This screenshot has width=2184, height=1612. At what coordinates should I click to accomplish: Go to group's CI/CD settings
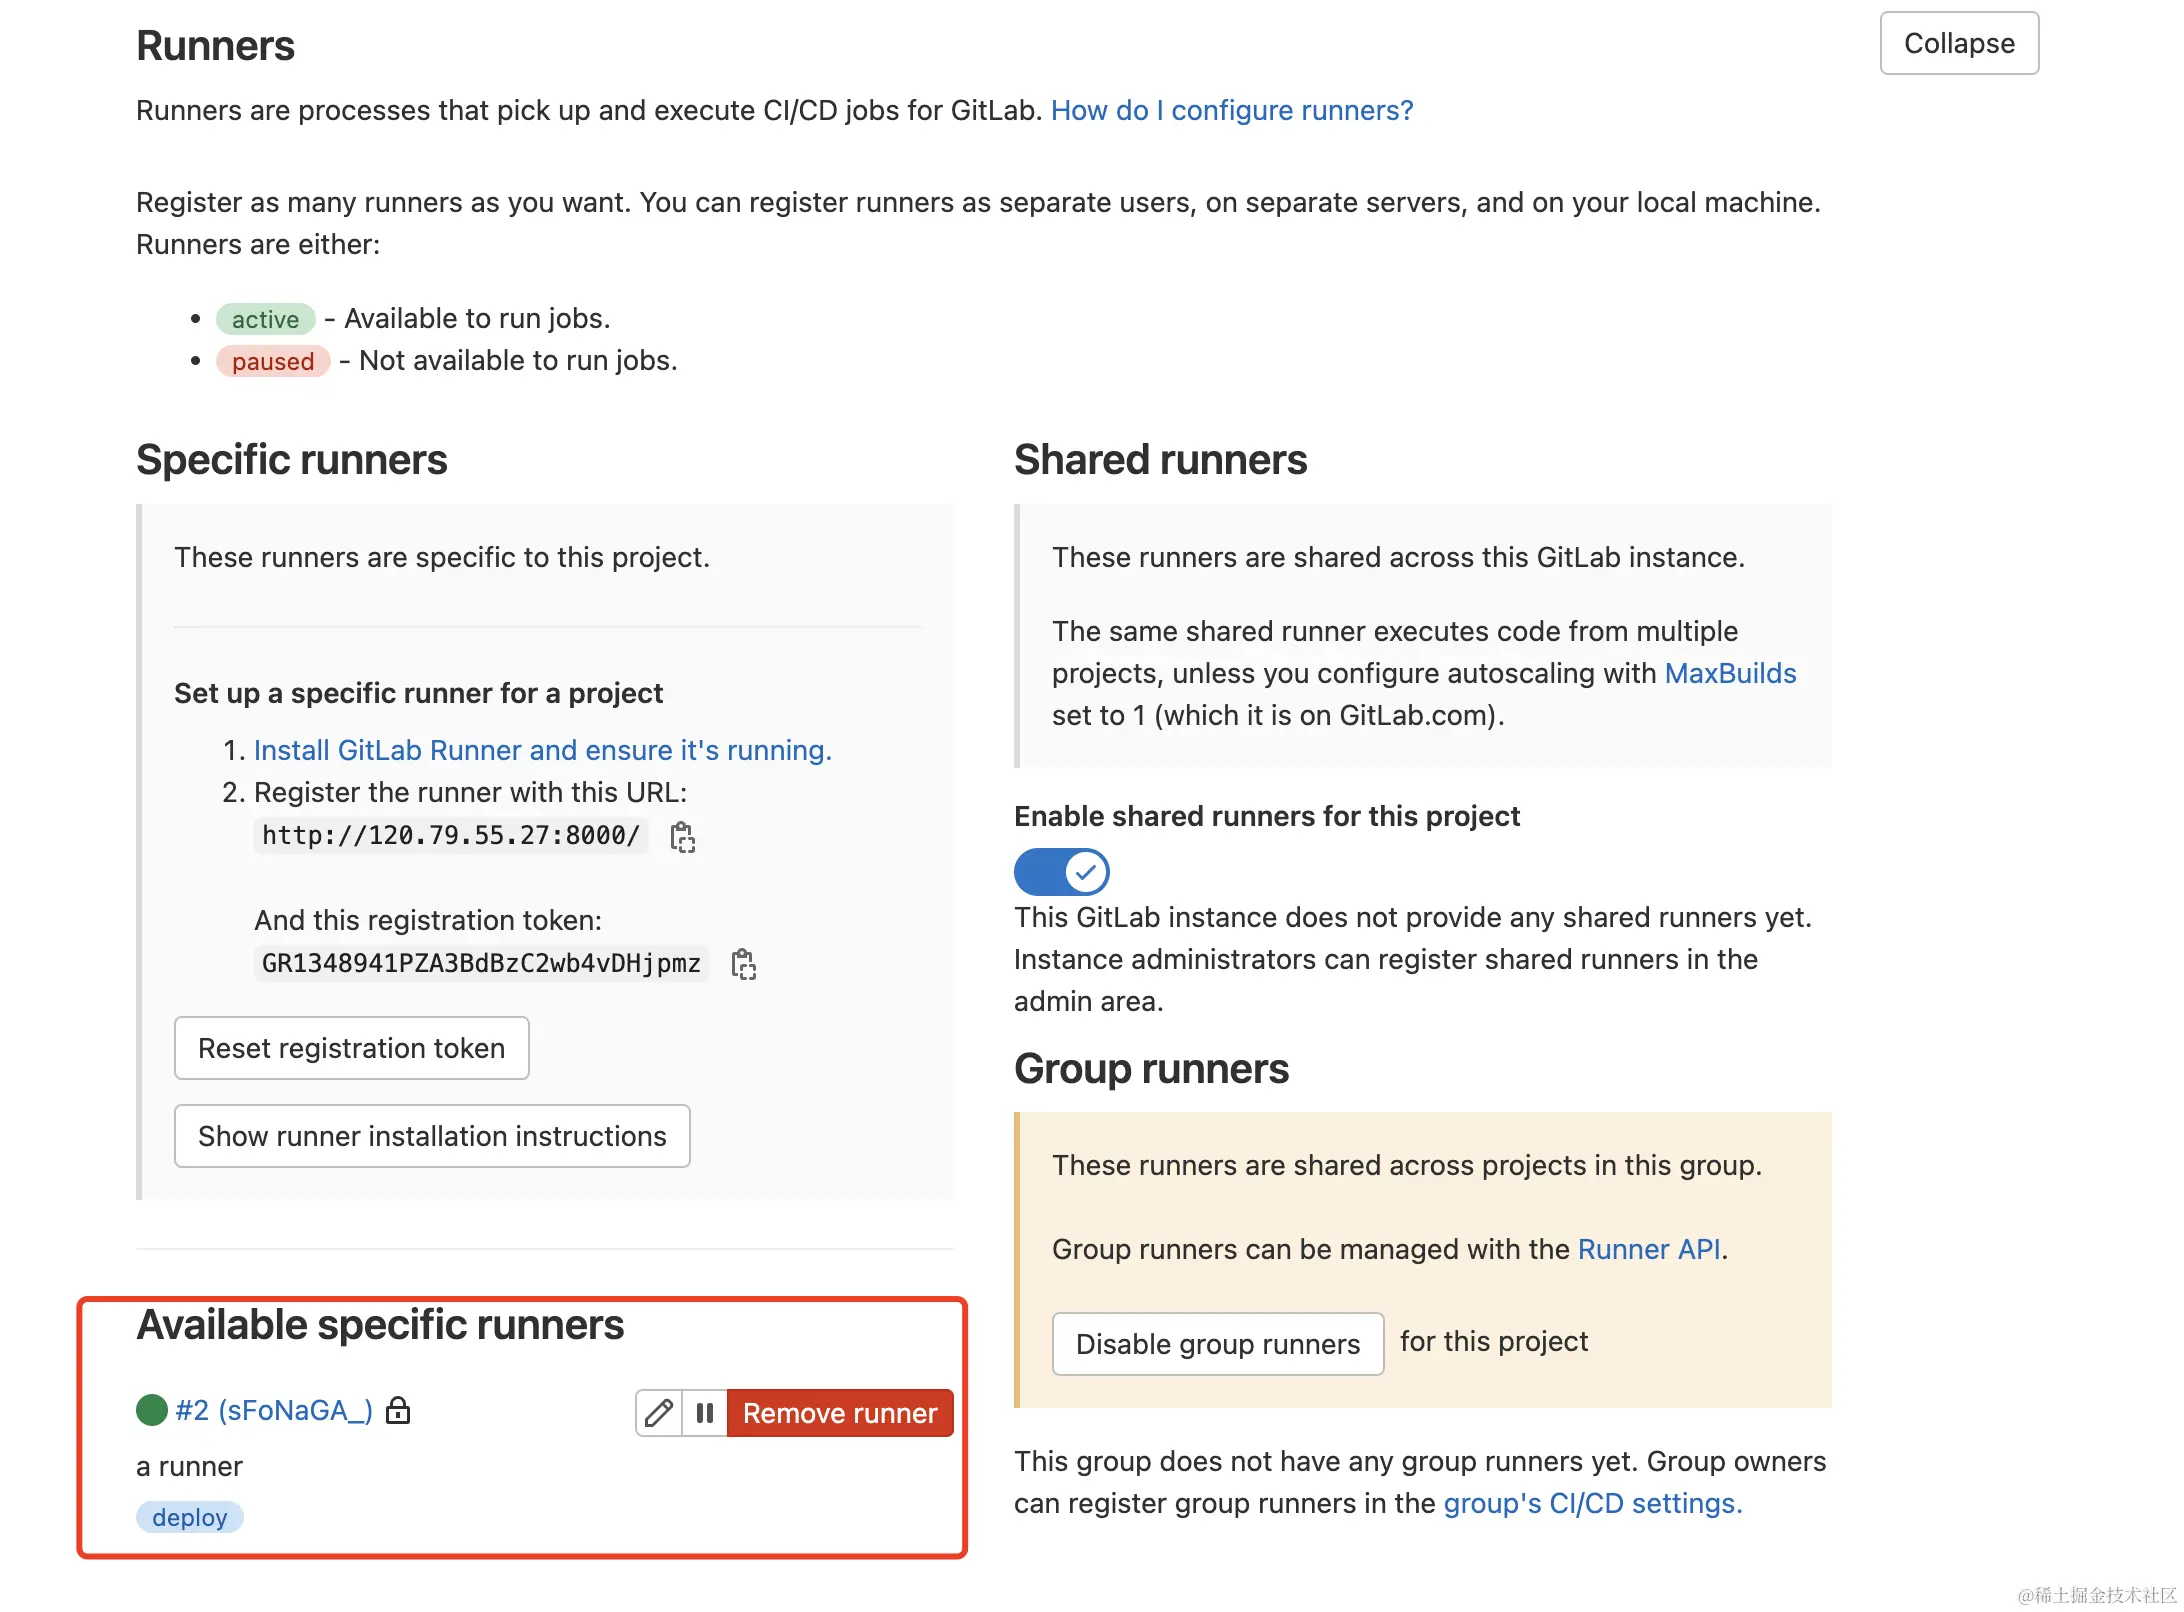click(x=1592, y=1503)
